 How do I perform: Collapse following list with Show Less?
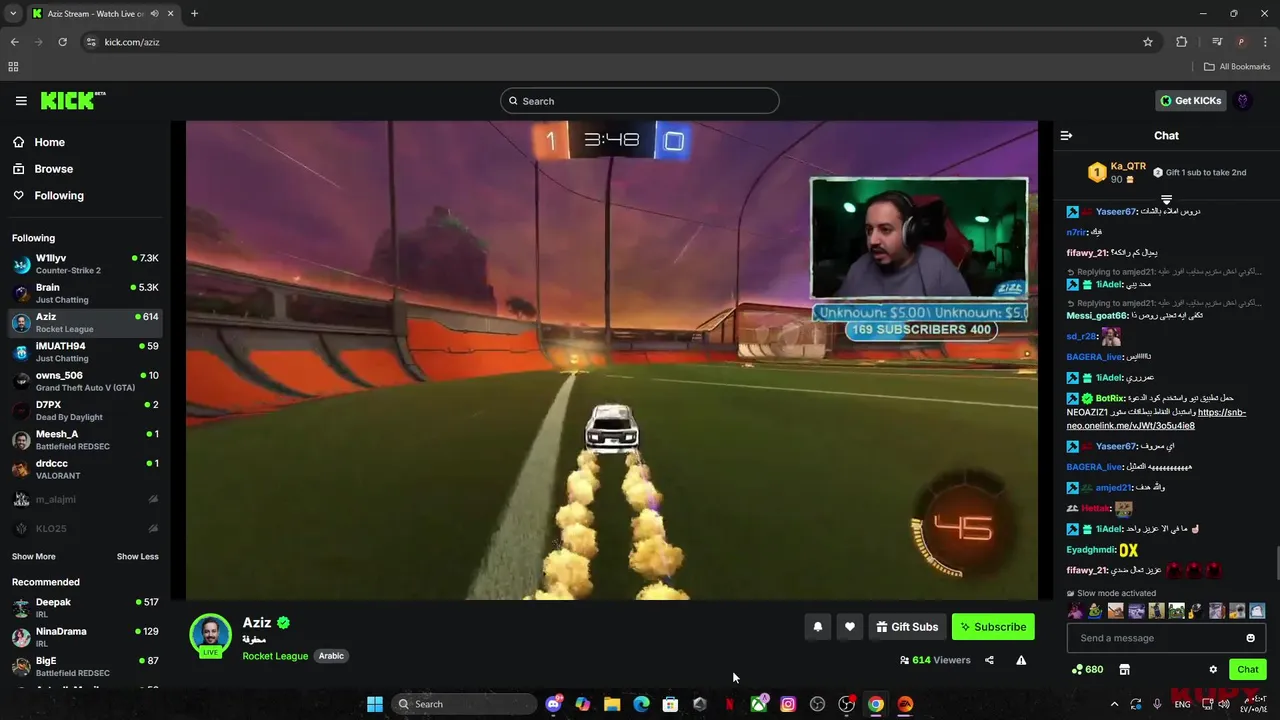pos(137,557)
